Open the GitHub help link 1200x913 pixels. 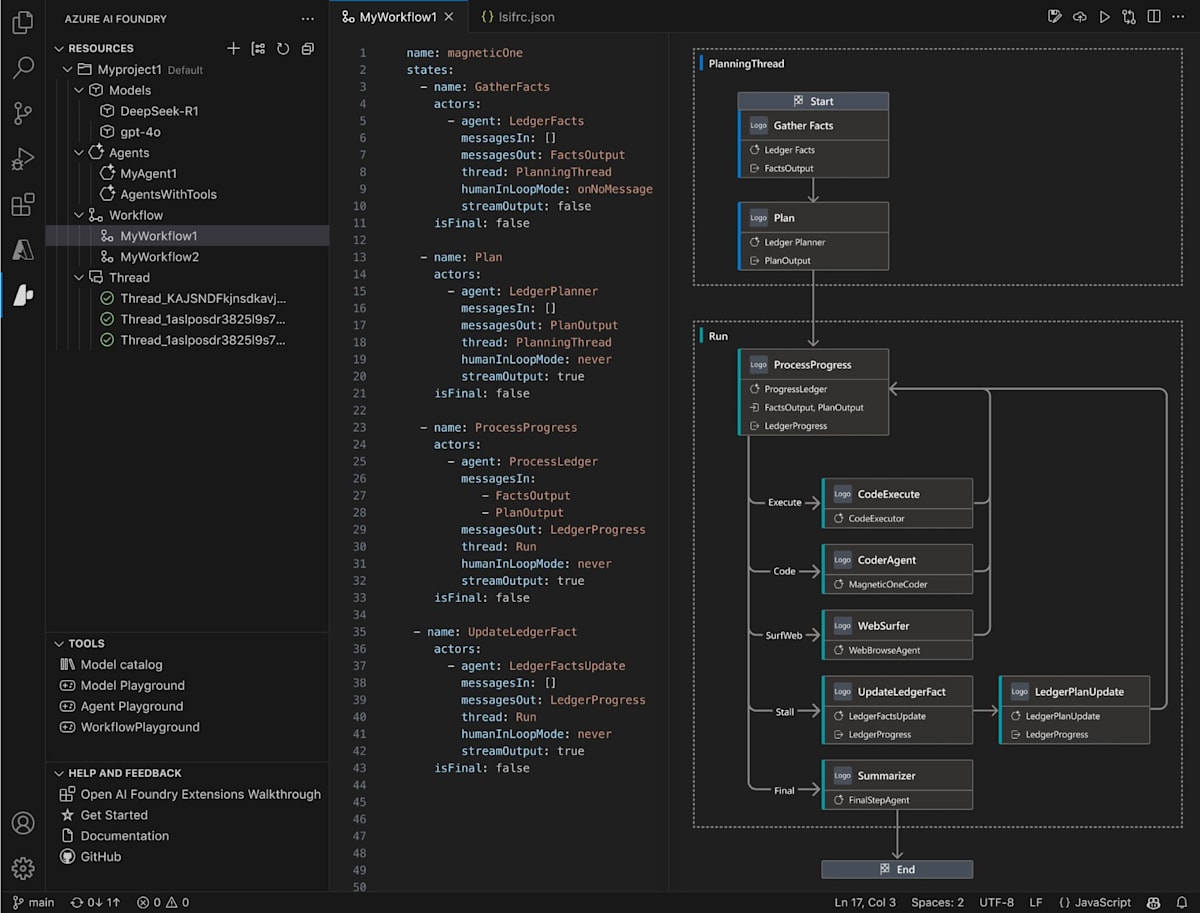(101, 857)
